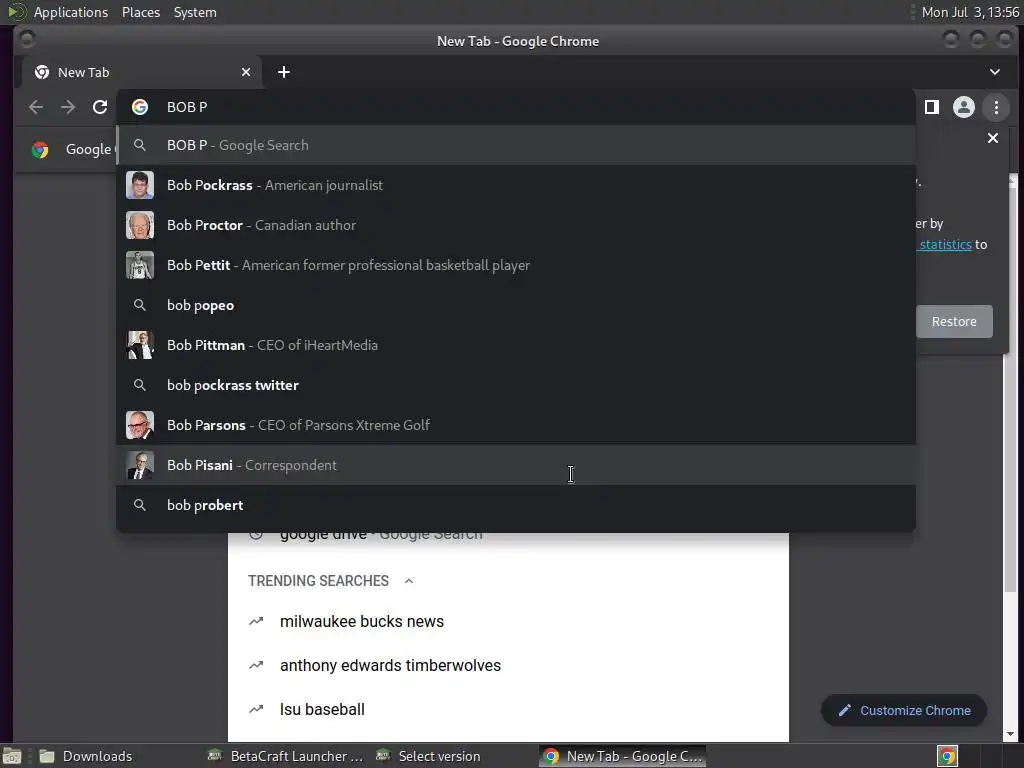Open the System menu
This screenshot has height=768, width=1024.
pos(195,12)
